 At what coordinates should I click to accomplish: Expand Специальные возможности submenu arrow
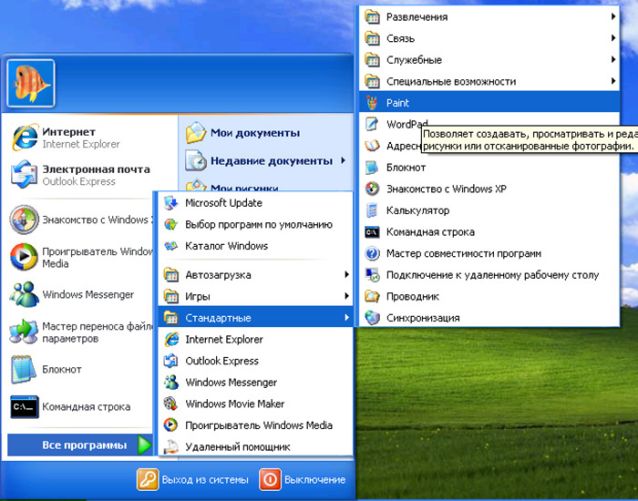point(613,81)
